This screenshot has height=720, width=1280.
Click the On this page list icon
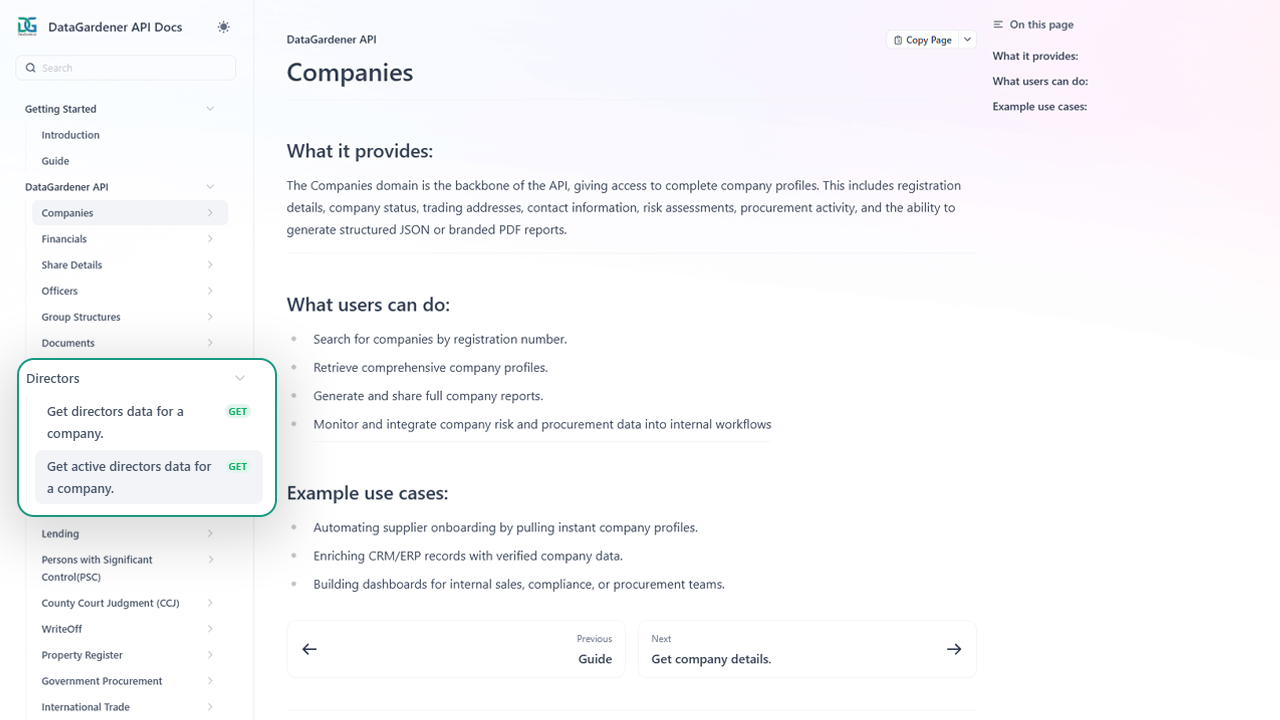point(998,25)
